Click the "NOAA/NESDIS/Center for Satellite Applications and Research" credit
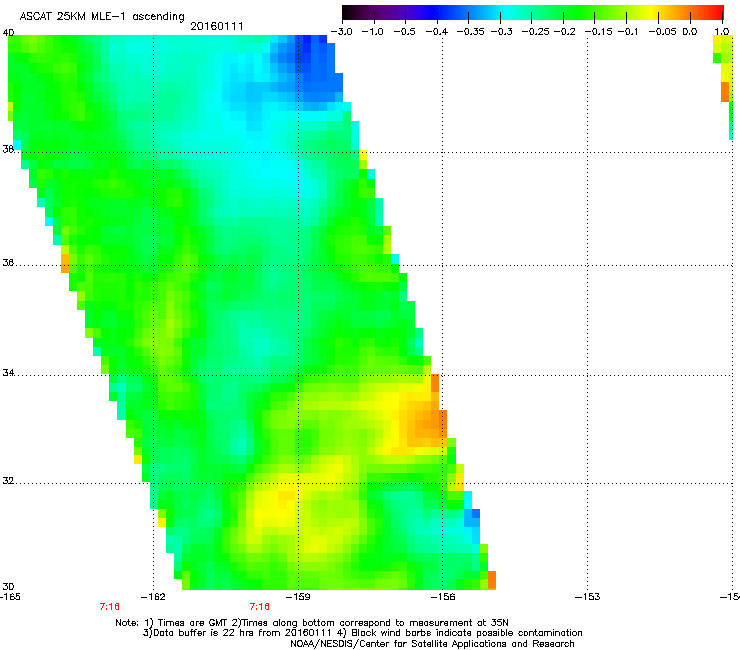Image resolution: width=740 pixels, height=650 pixels. (432, 644)
